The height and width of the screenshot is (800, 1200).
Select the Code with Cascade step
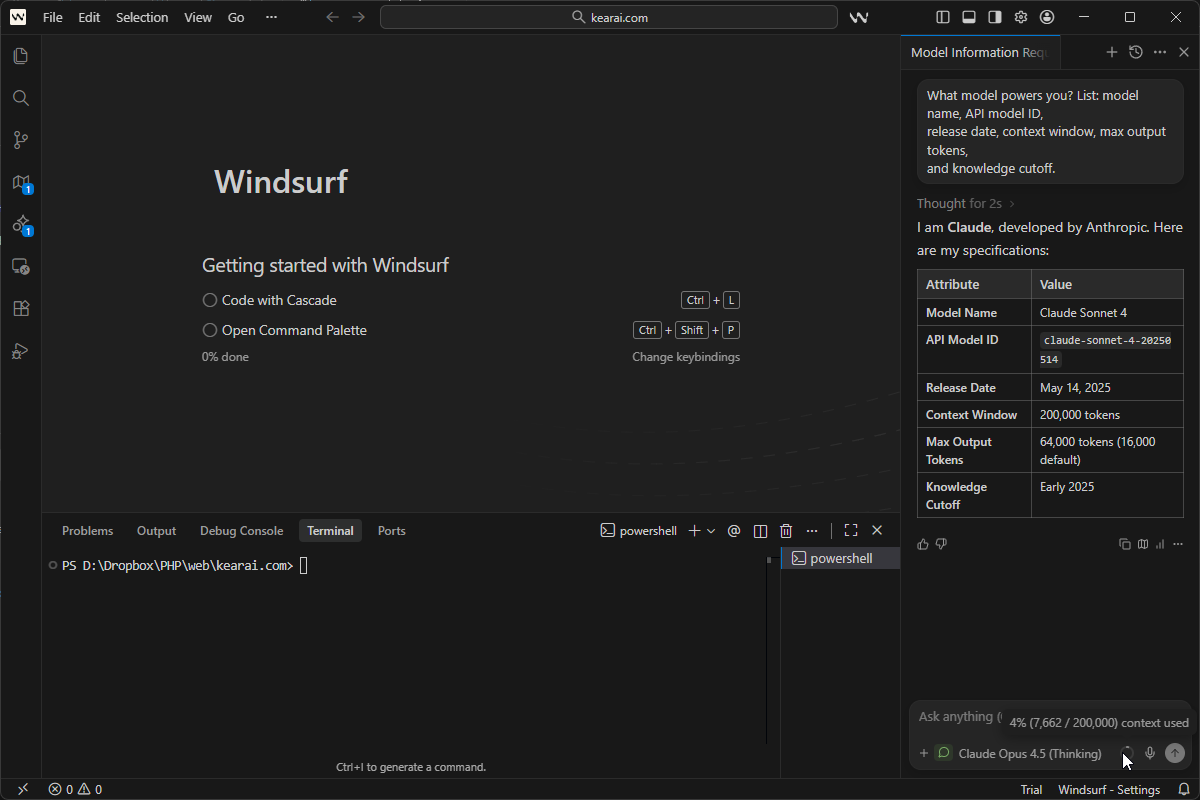click(x=269, y=300)
